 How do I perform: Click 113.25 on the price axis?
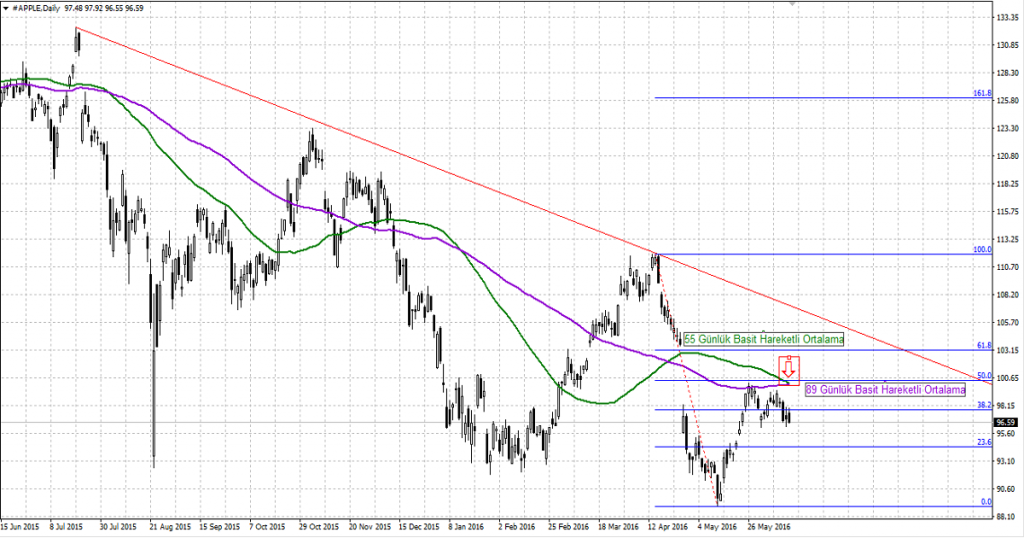pyautogui.click(x=1008, y=239)
